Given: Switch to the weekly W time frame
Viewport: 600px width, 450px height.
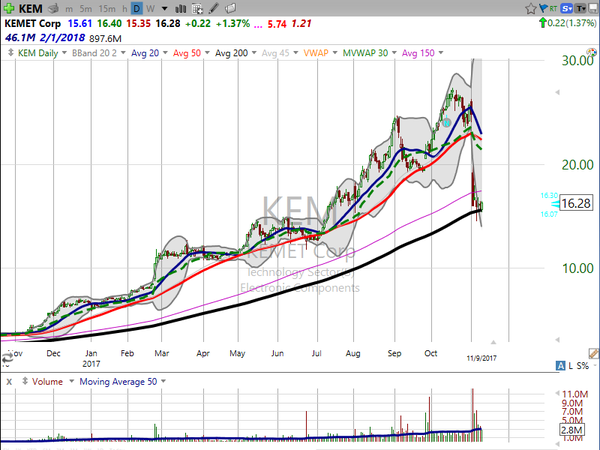Looking at the screenshot, I should click(x=150, y=8).
